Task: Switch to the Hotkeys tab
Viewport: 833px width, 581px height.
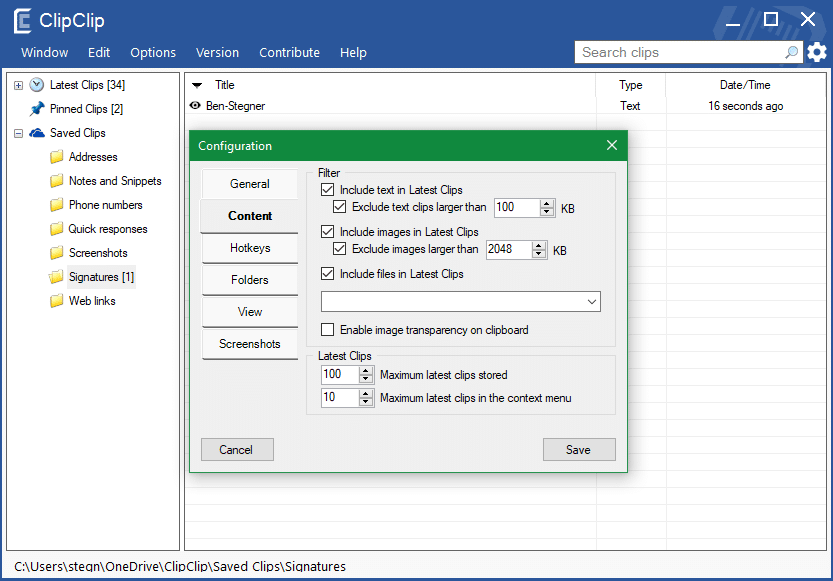Action: pos(250,248)
